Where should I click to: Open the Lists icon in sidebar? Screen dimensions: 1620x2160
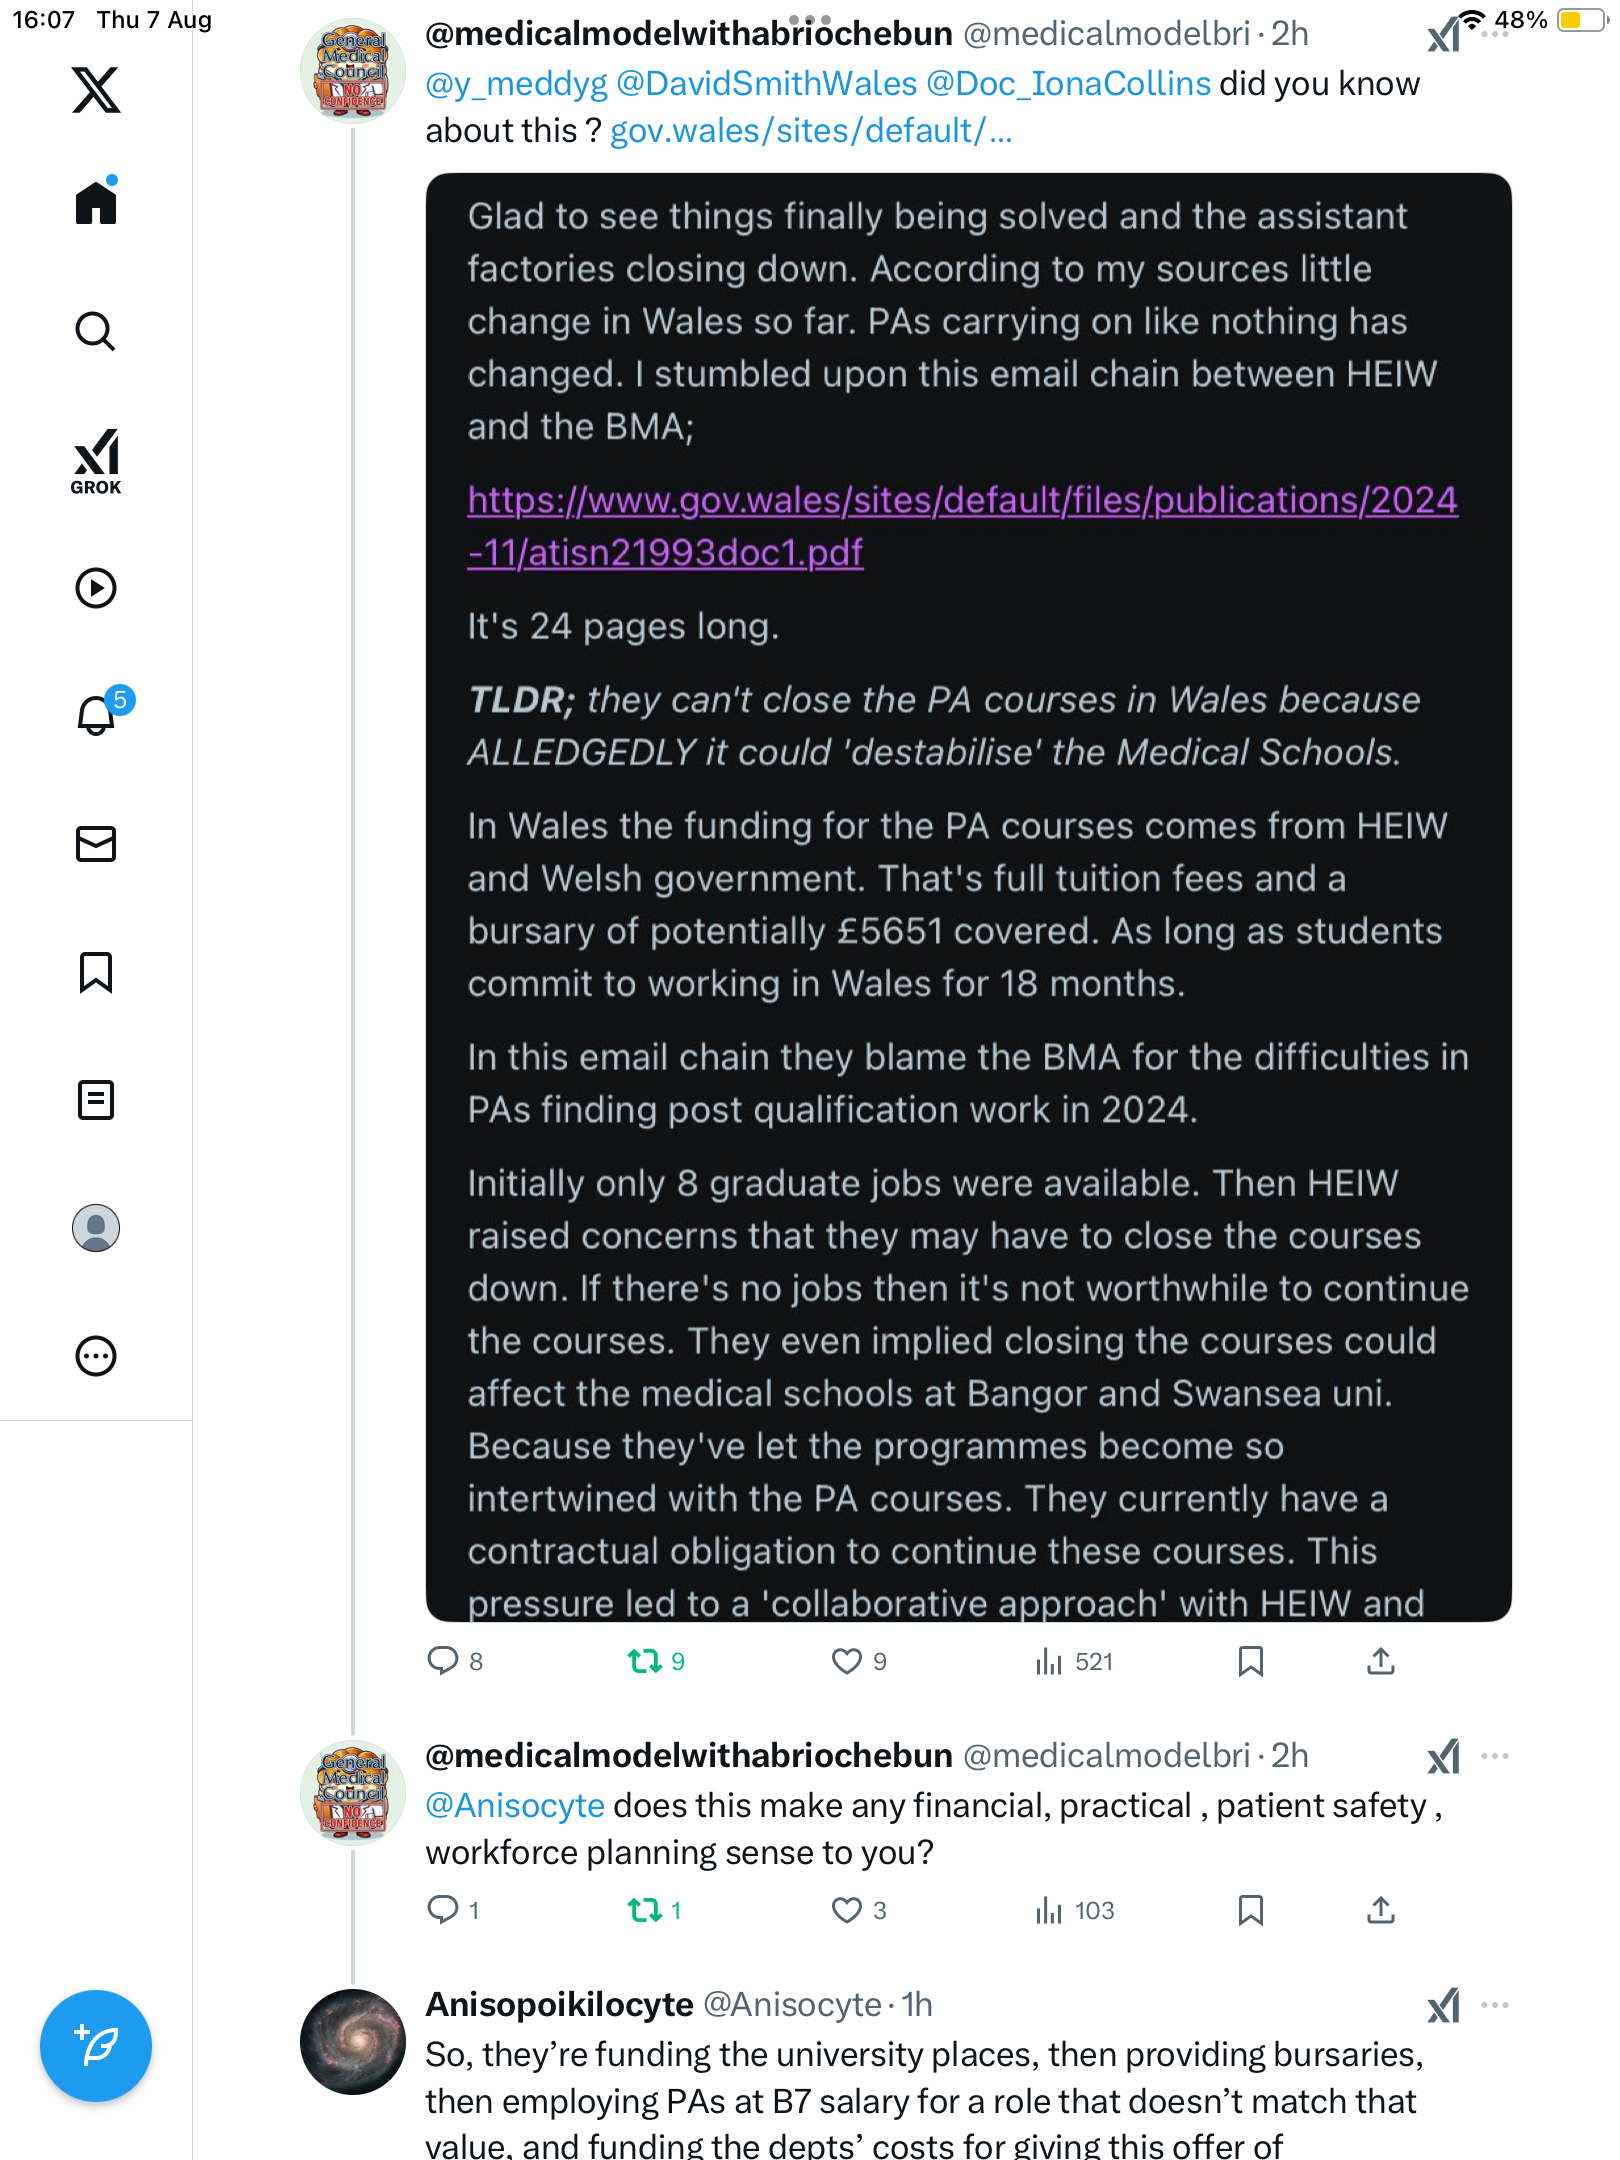(x=96, y=1100)
